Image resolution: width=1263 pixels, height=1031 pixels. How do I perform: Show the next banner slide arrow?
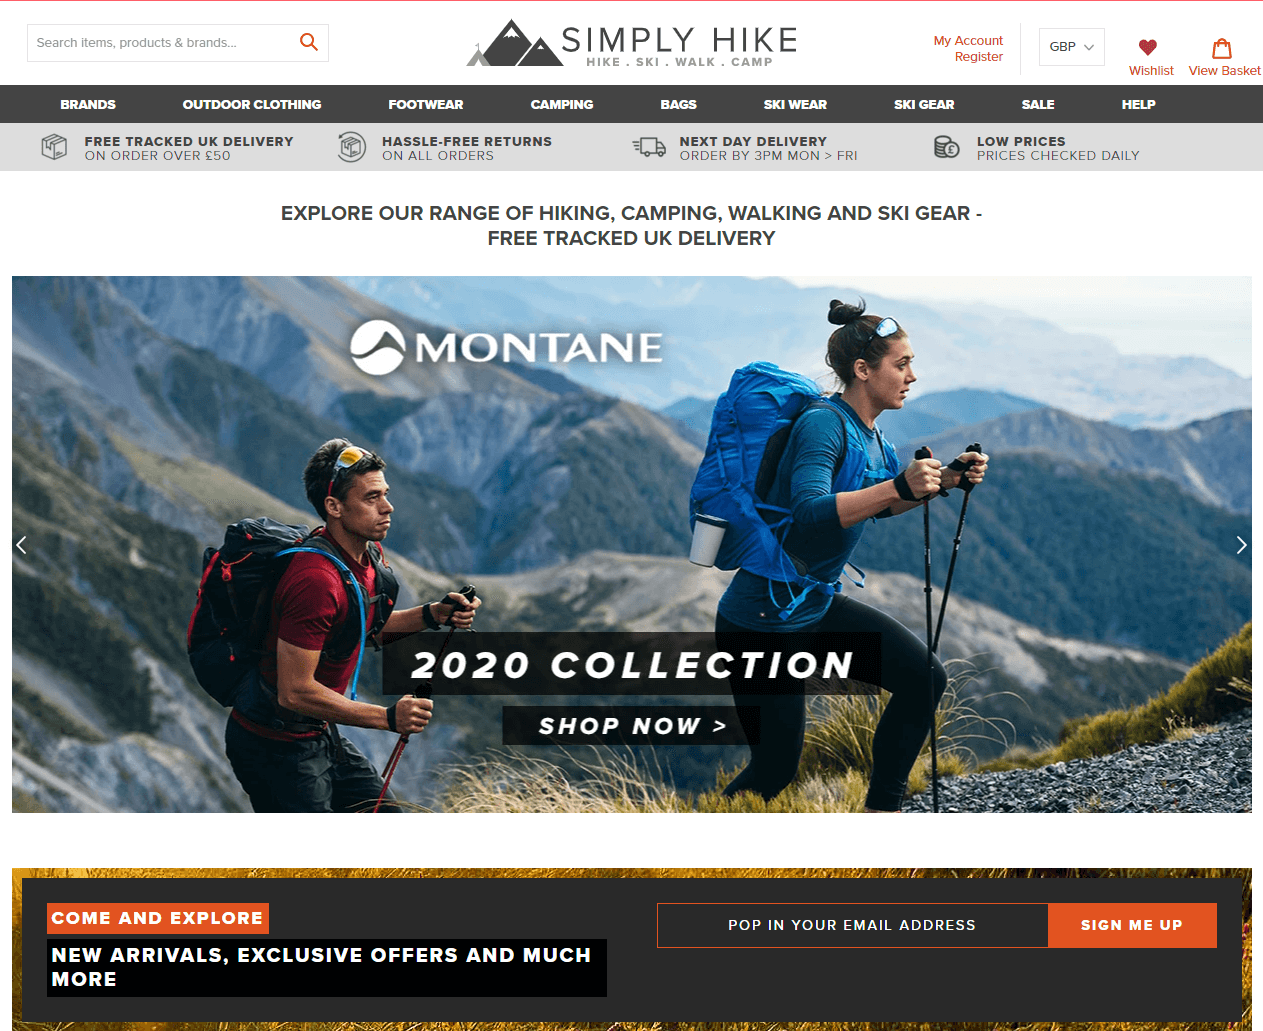coord(1241,545)
